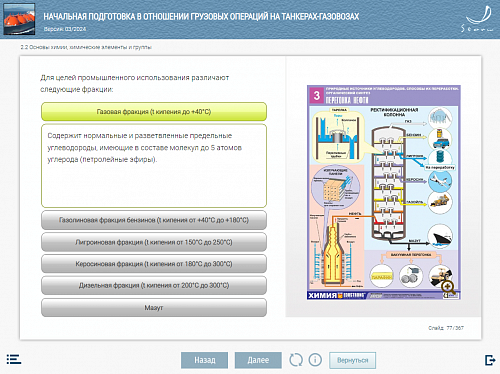Expand the Мазут section
Viewport: 500px width, 374px height.
coord(154,308)
